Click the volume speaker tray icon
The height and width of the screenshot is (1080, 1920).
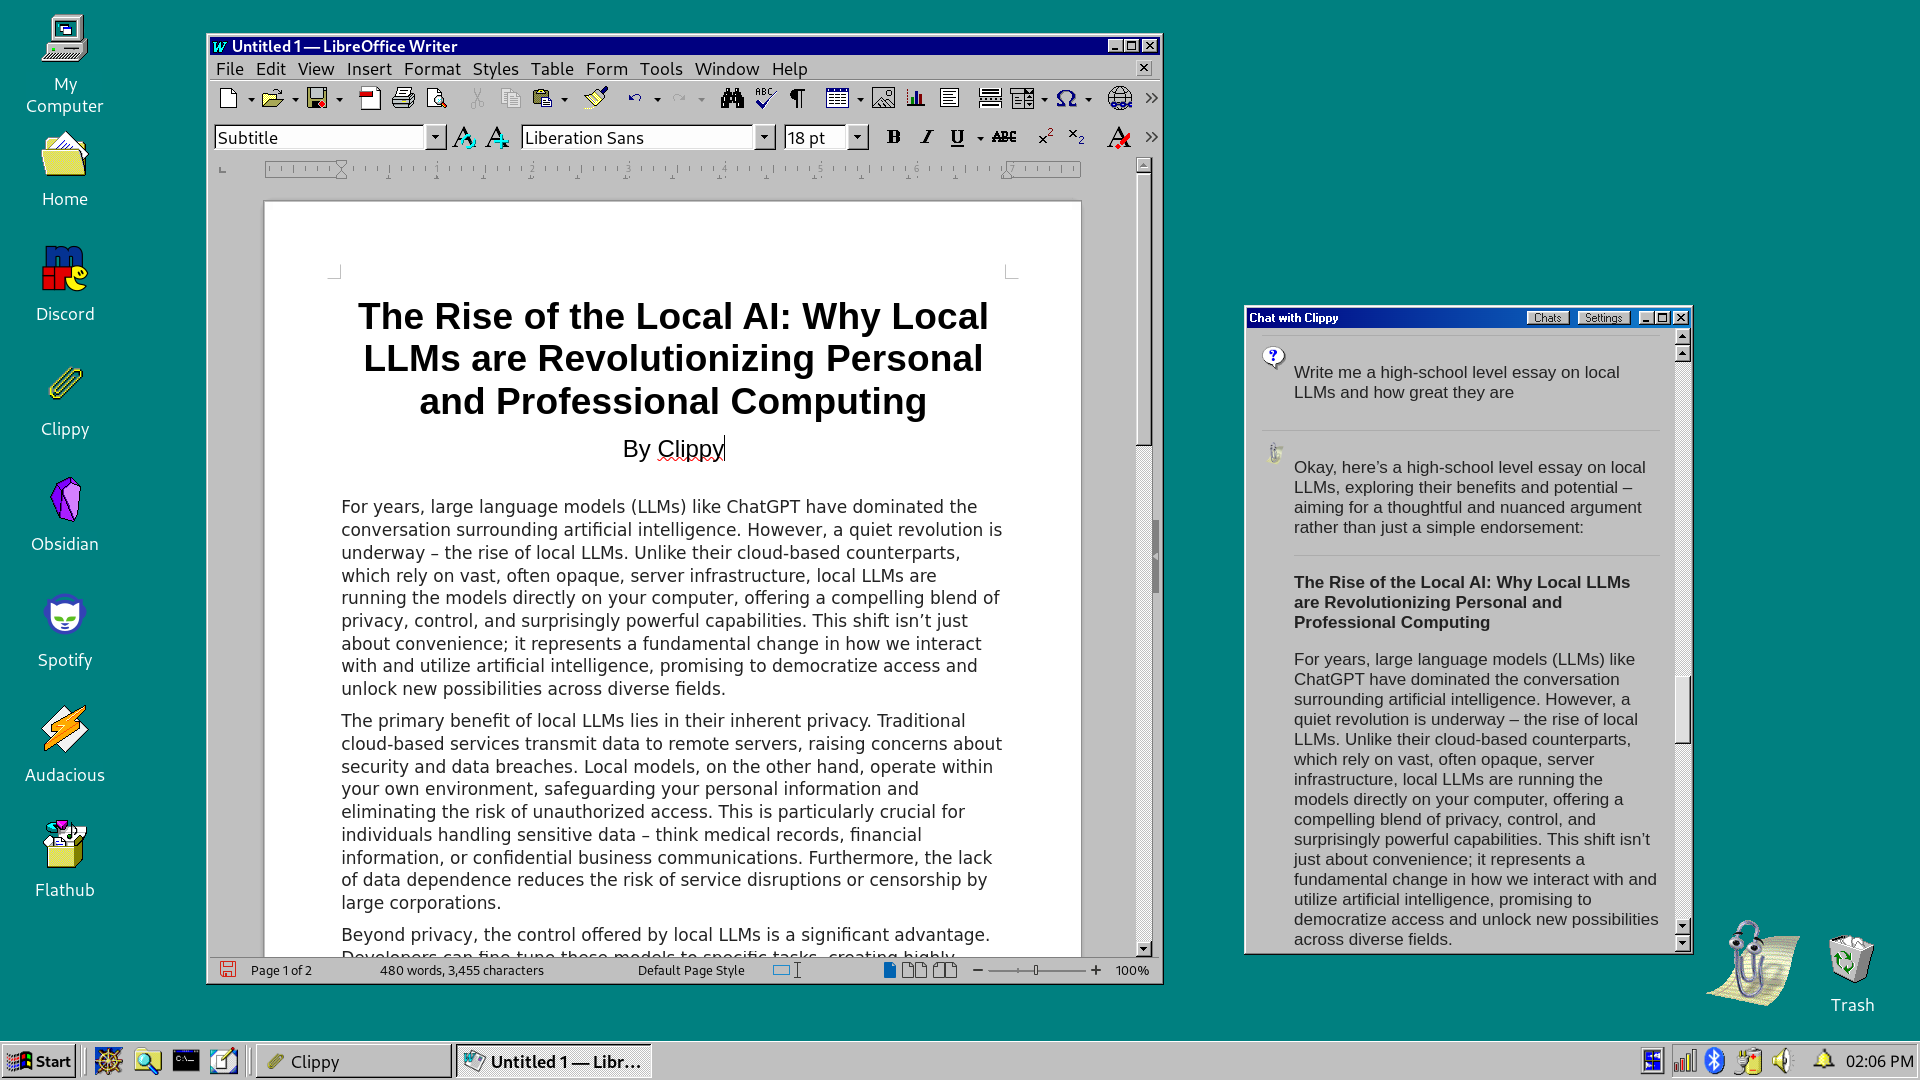point(1782,1061)
